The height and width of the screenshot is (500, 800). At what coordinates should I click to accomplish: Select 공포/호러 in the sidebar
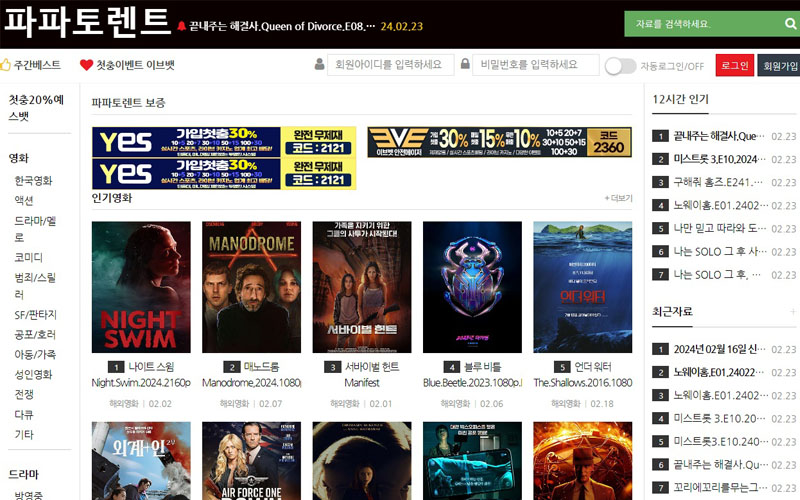click(35, 335)
